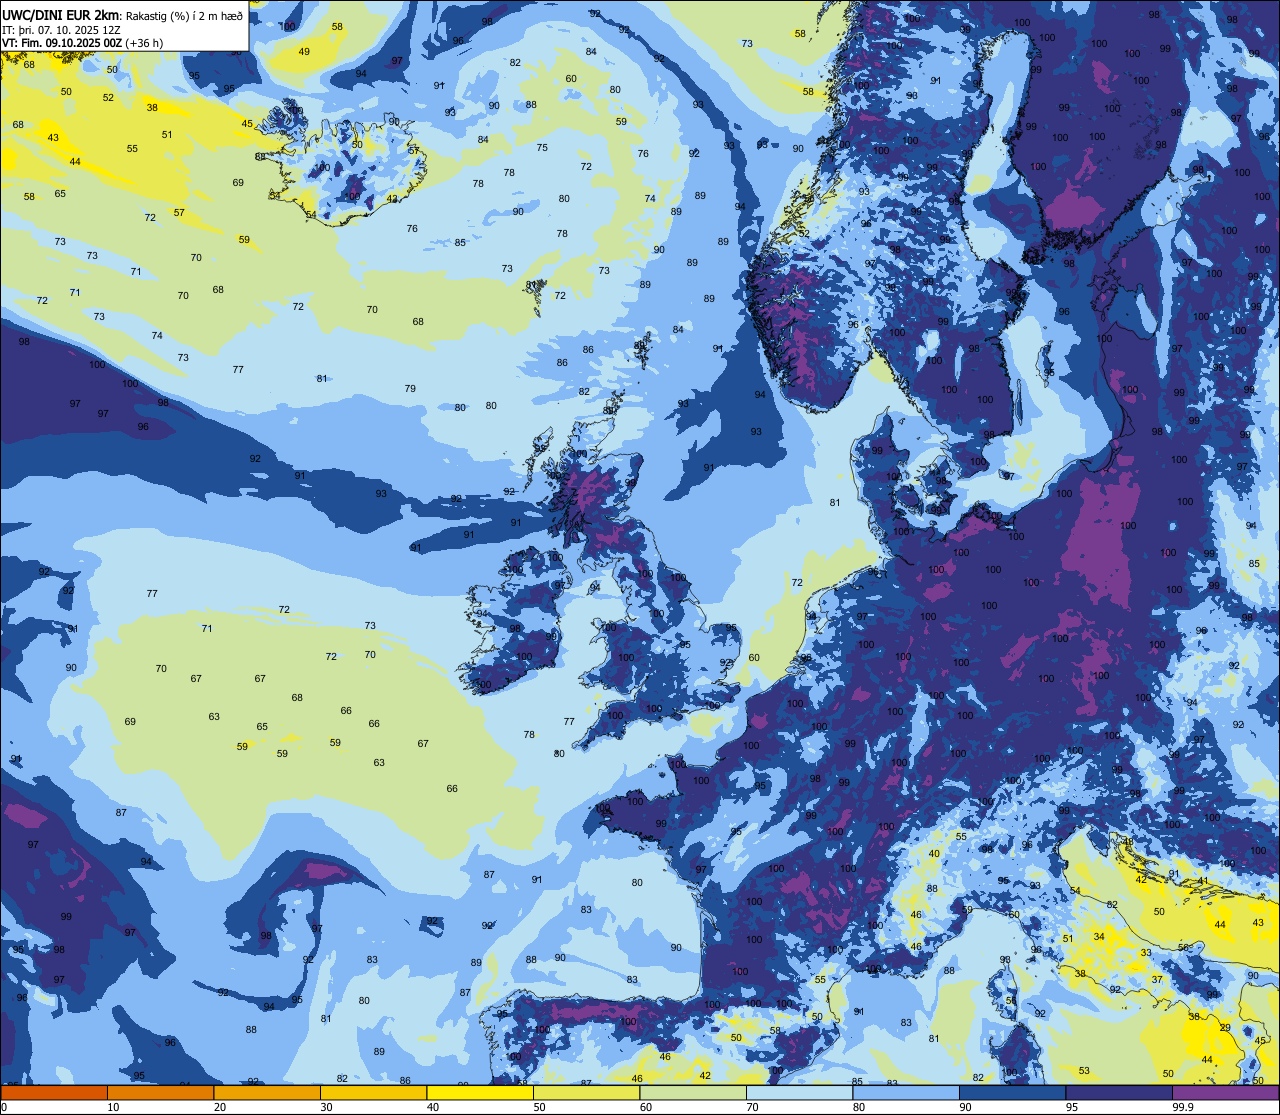Click the purple above-99.9 legend swatch
Viewport: 1280px width, 1115px height.
tap(1225, 1092)
